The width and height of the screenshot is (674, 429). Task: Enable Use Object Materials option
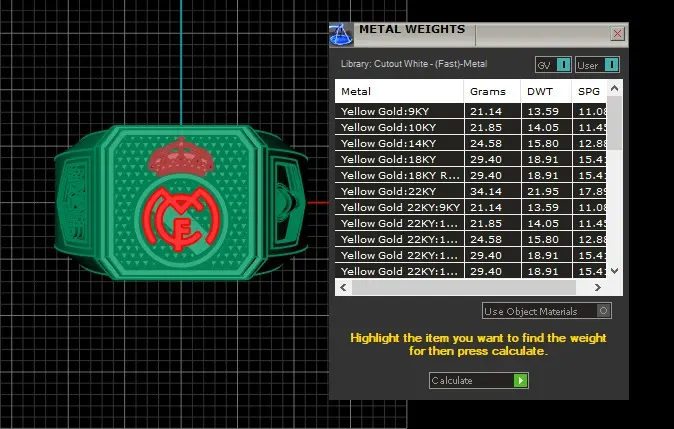point(603,311)
